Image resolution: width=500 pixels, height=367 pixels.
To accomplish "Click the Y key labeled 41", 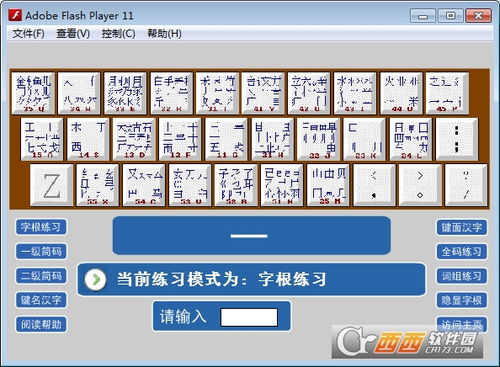I will [x=263, y=93].
